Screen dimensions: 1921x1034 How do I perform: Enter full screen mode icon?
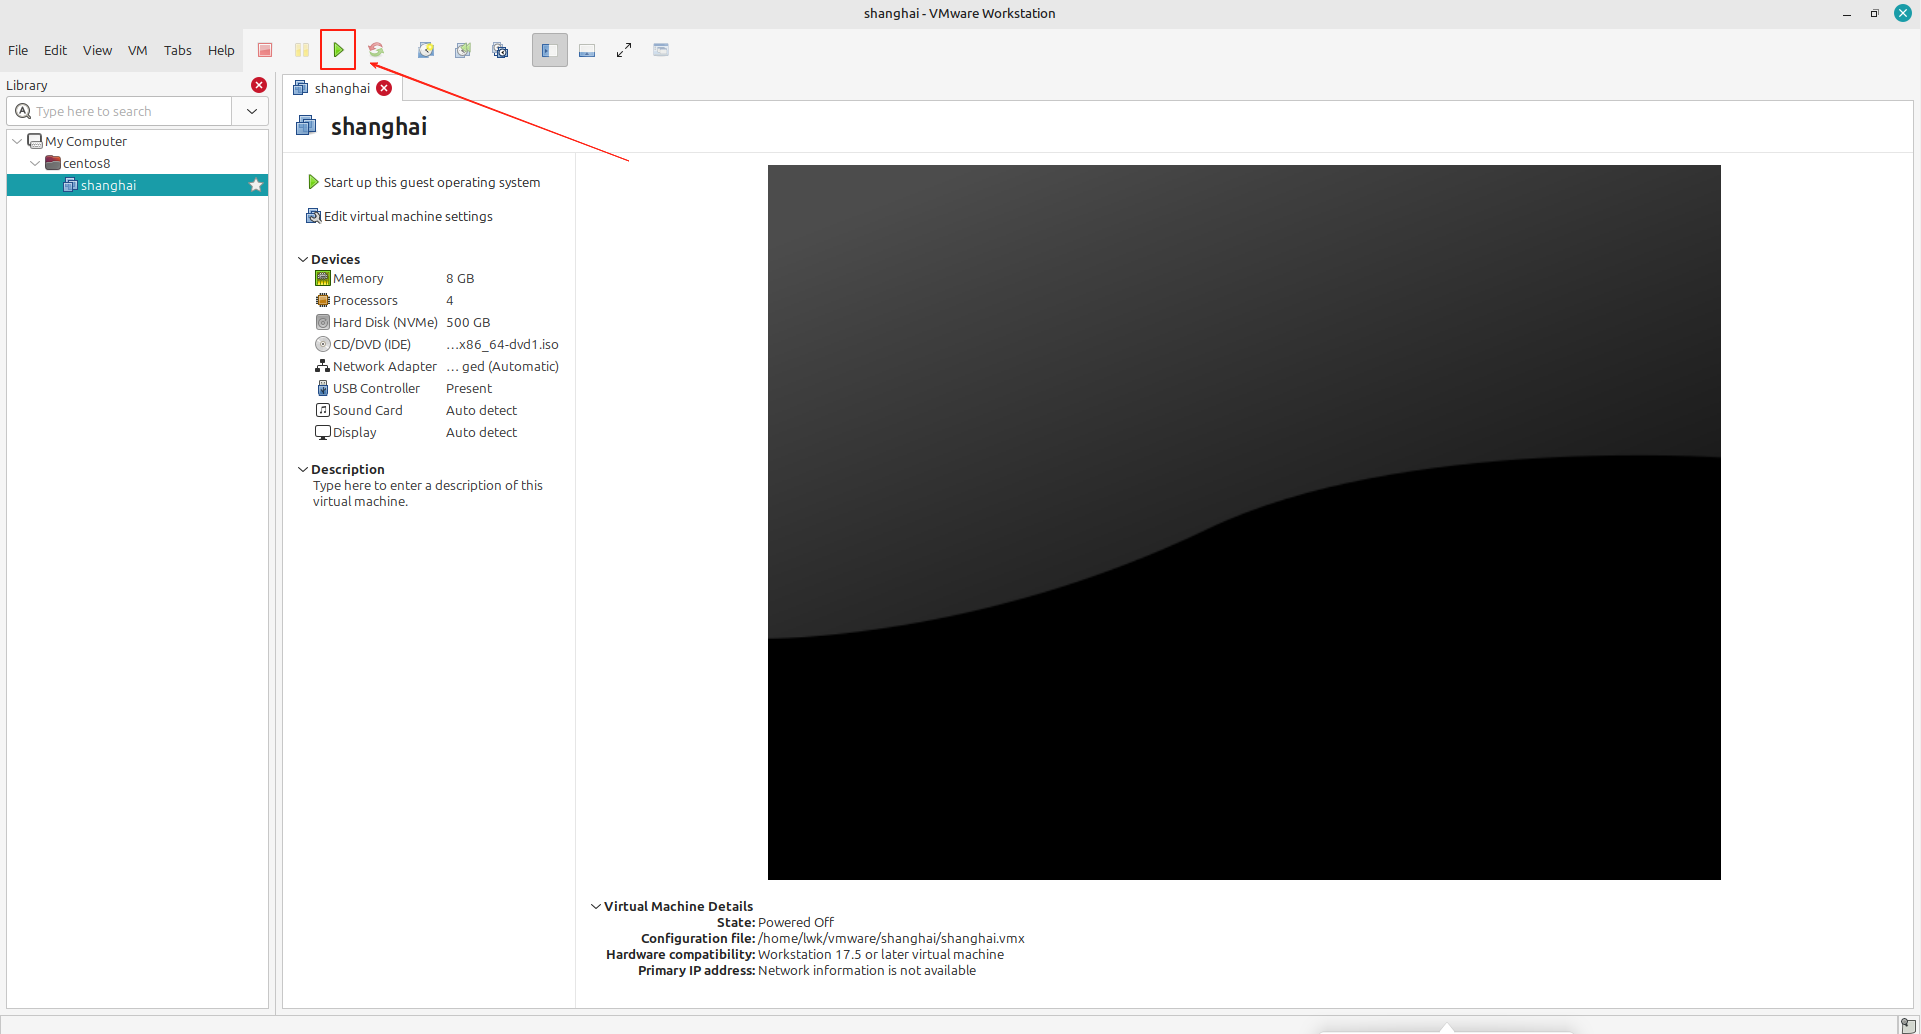tap(624, 50)
